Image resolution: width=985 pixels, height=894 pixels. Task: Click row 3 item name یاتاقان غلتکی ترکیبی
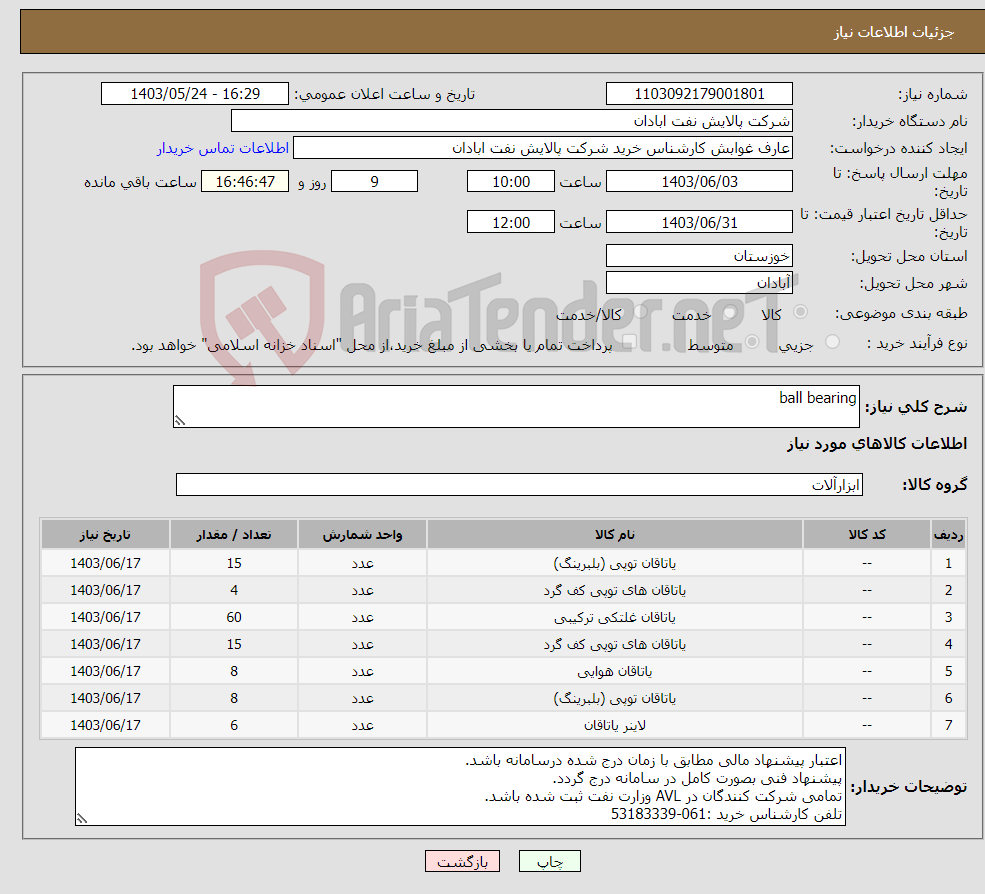point(614,617)
